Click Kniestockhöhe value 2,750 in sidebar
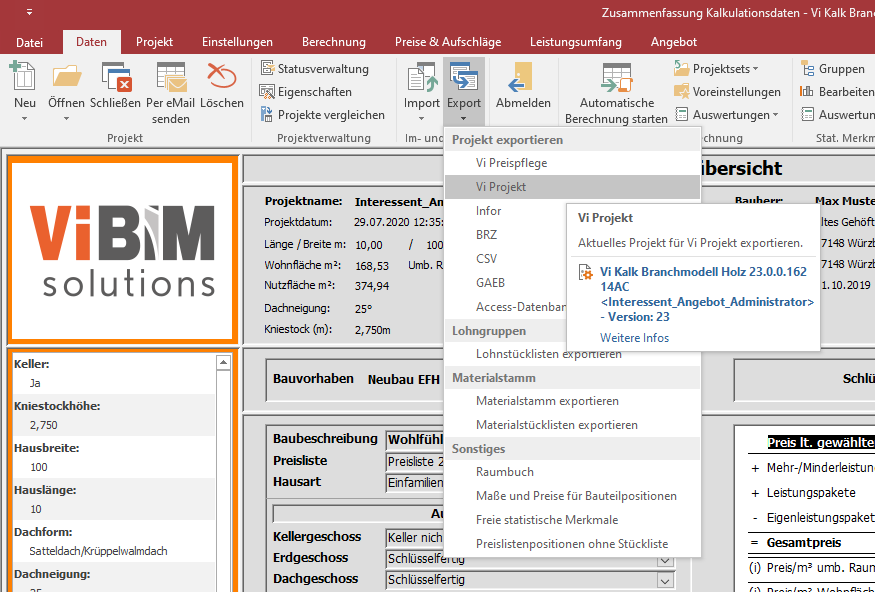Viewport: 875px width, 592px height. click(44, 425)
